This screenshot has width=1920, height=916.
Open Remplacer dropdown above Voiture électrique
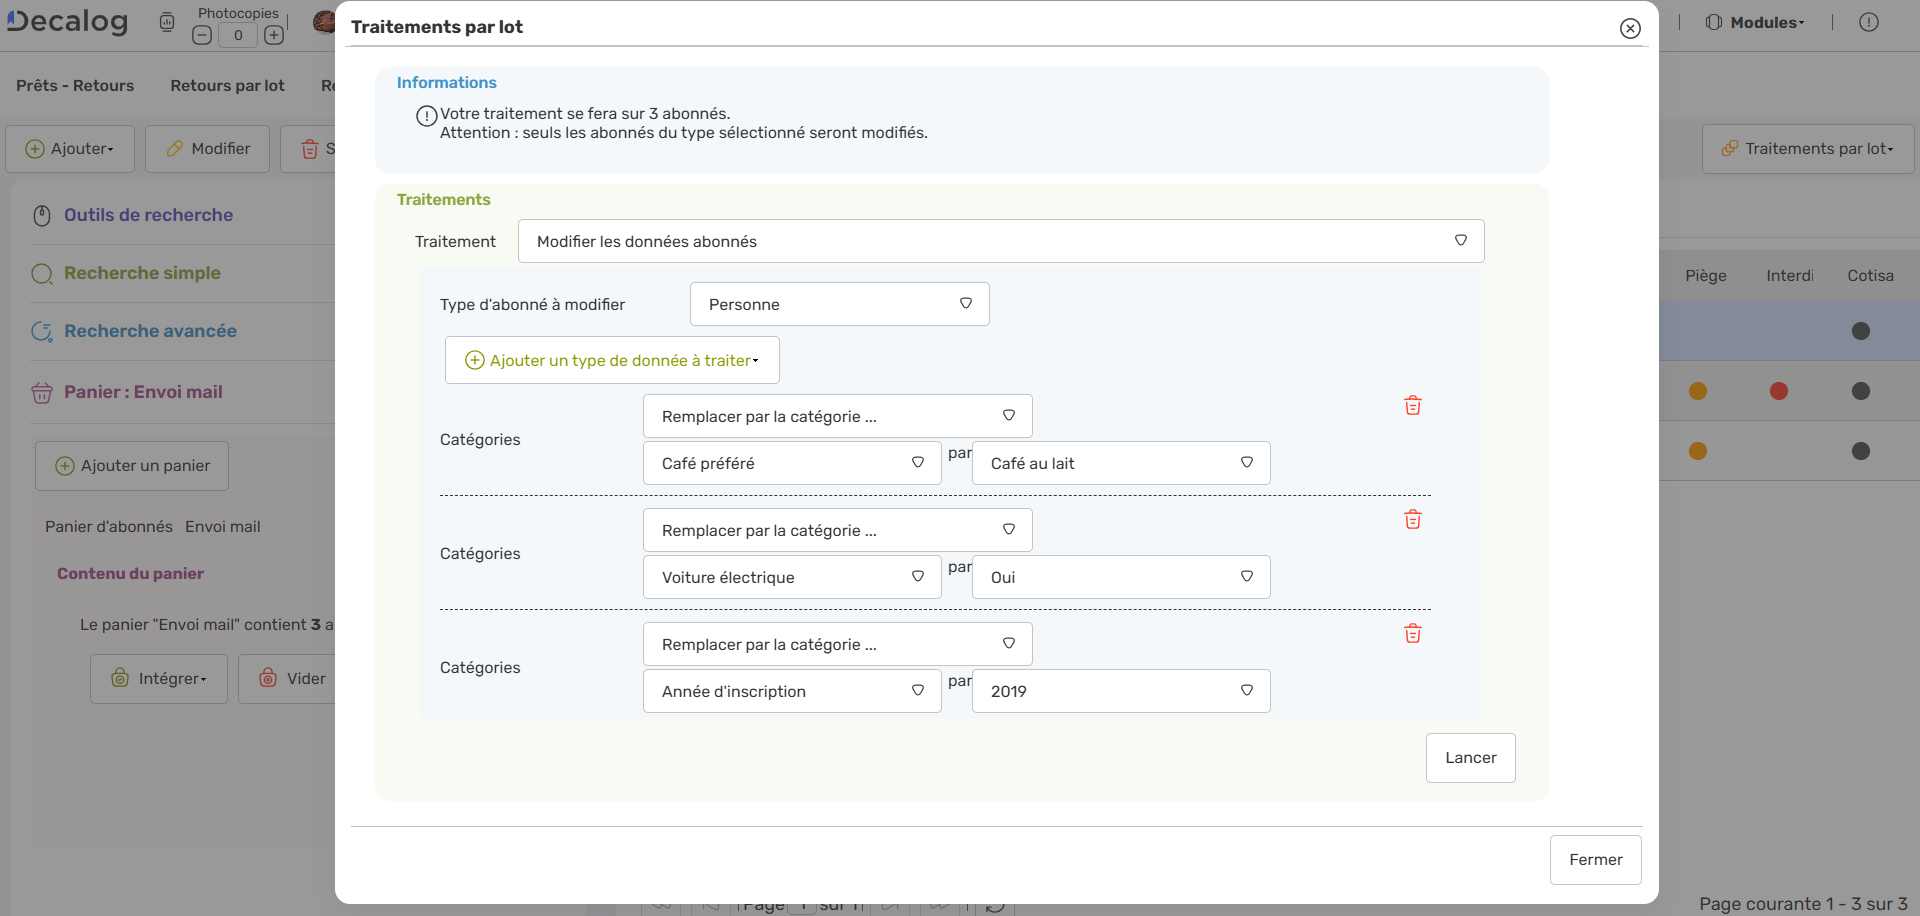(837, 530)
